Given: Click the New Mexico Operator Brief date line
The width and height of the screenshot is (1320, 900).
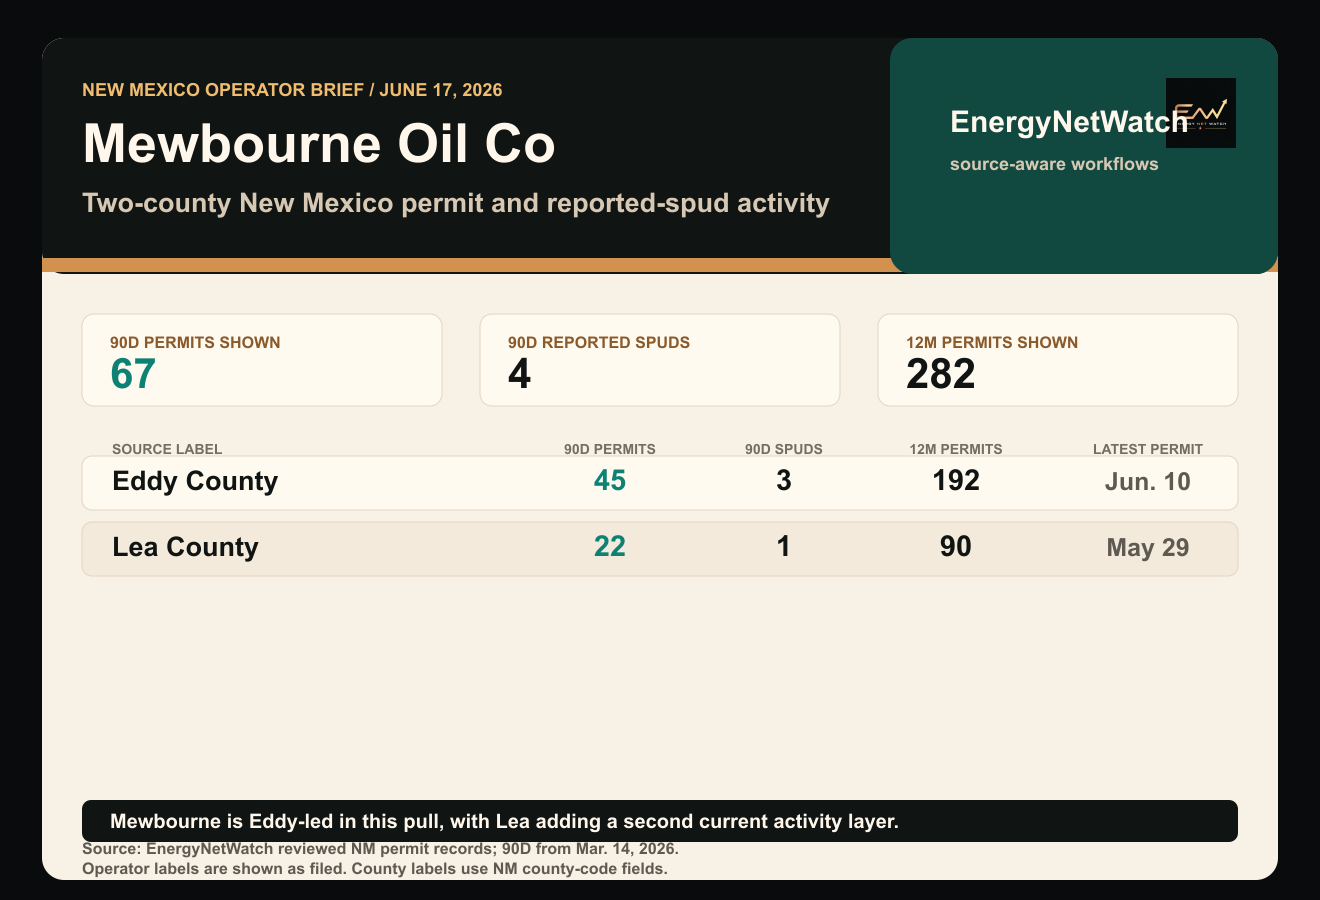Looking at the screenshot, I should (292, 90).
